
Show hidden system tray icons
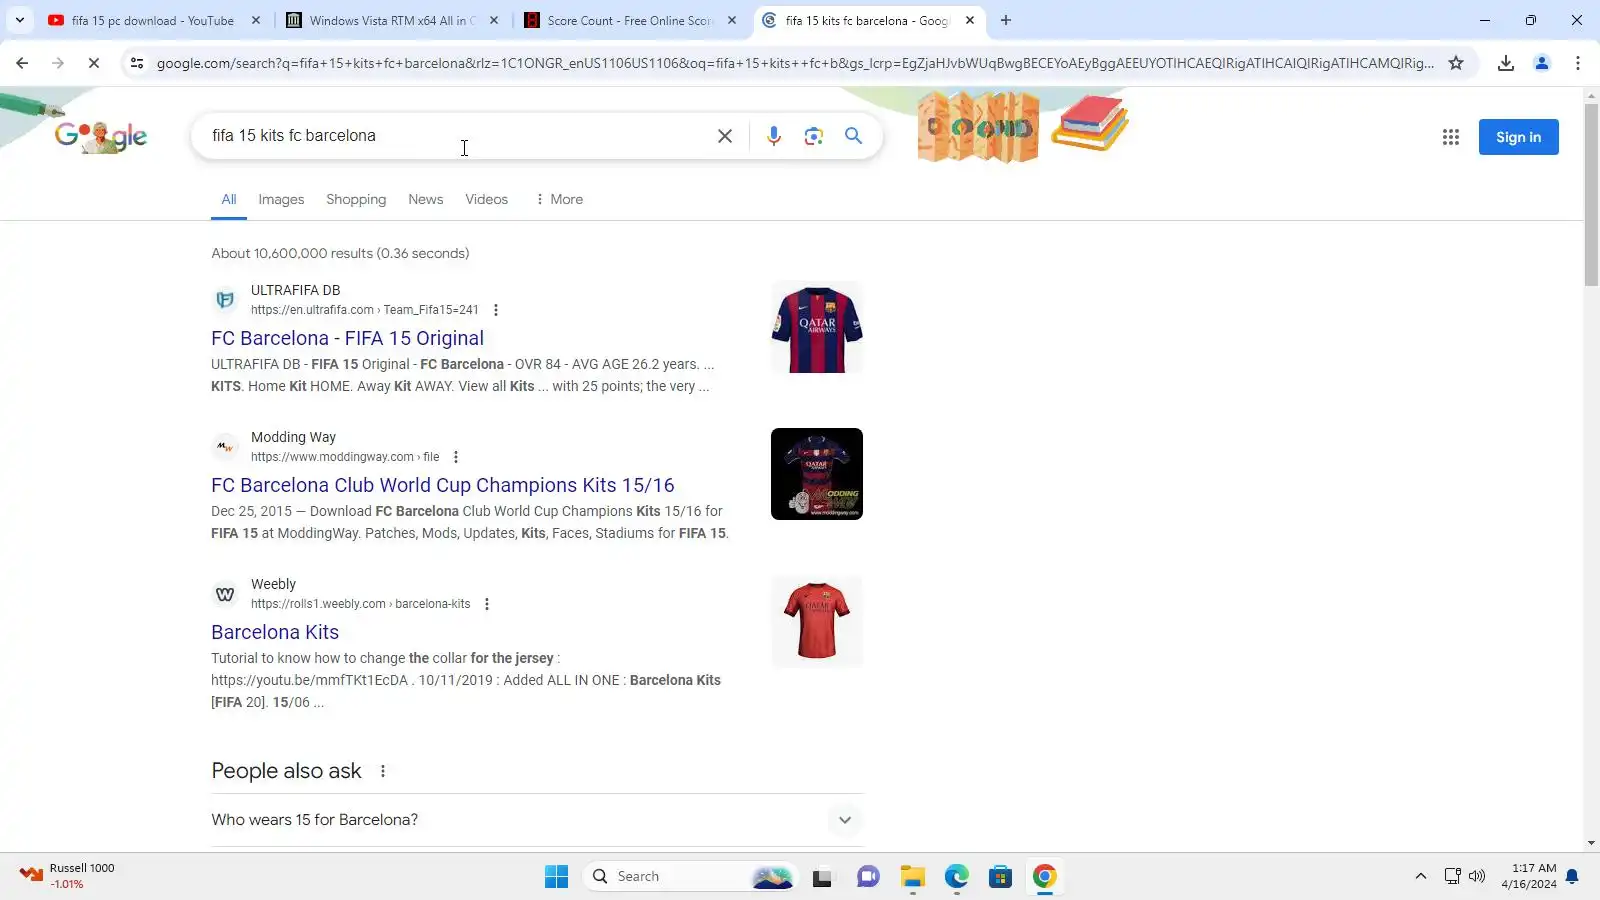[x=1420, y=877]
